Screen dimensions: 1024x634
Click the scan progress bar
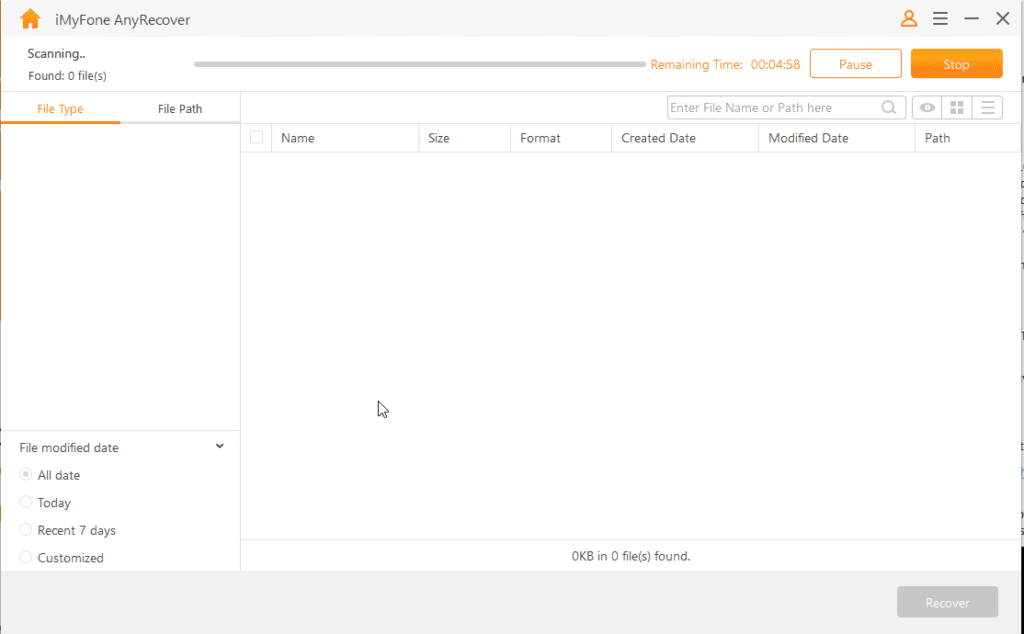click(420, 64)
